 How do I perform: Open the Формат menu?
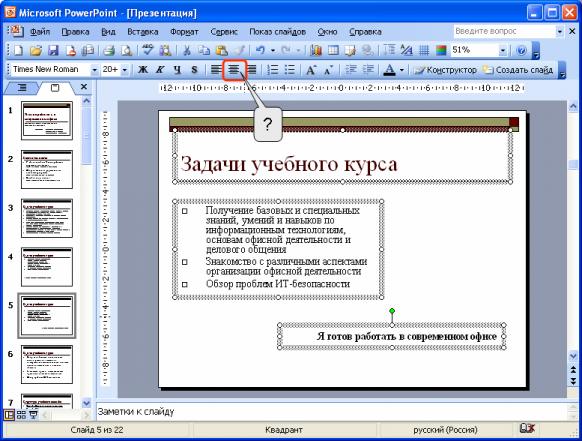click(x=184, y=32)
